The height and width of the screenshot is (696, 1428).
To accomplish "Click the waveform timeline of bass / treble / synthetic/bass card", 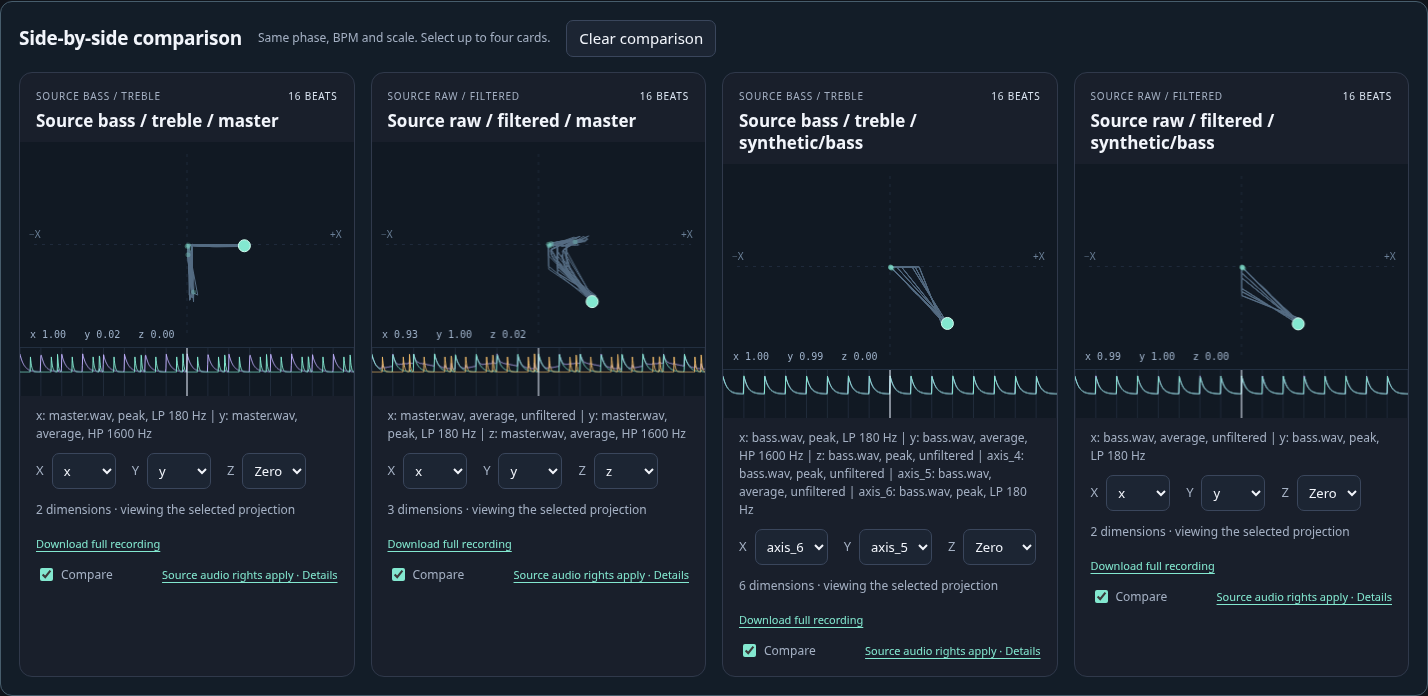I will 890,394.
